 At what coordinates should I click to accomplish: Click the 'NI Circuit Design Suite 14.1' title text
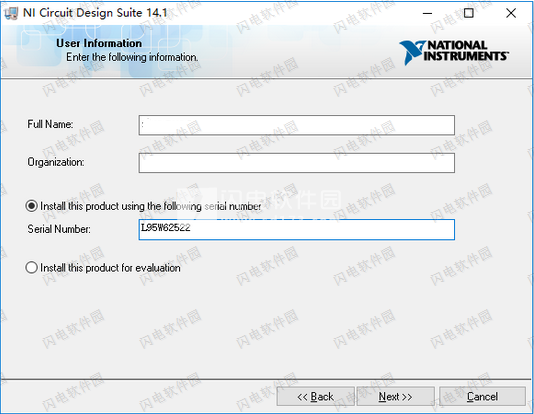pos(95,13)
